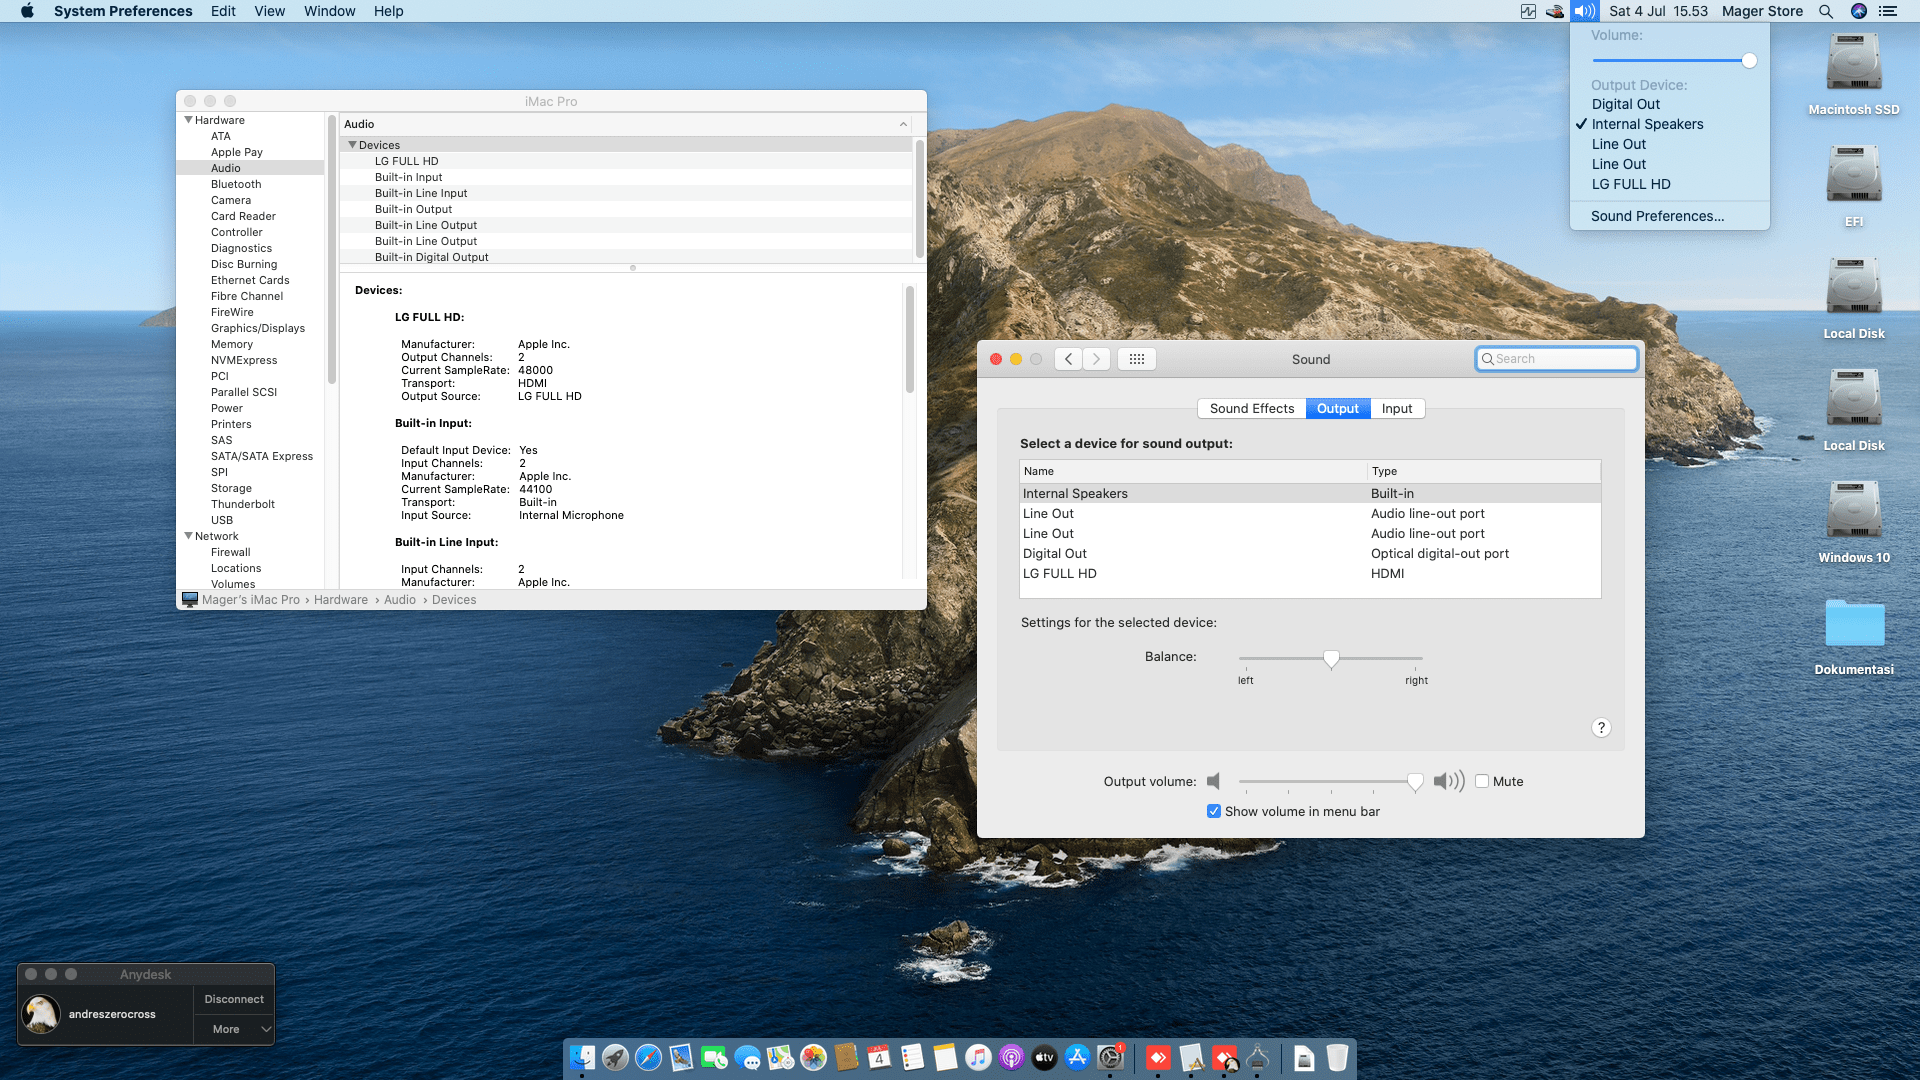Select LG FULL HD in output menu

[x=1630, y=184]
